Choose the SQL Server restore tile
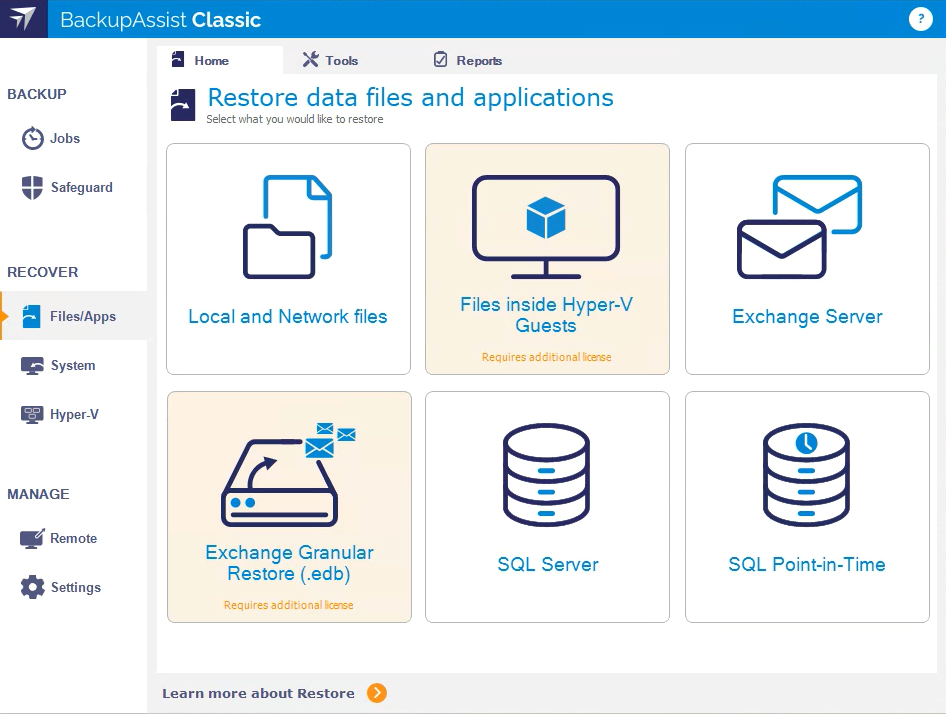 (547, 507)
